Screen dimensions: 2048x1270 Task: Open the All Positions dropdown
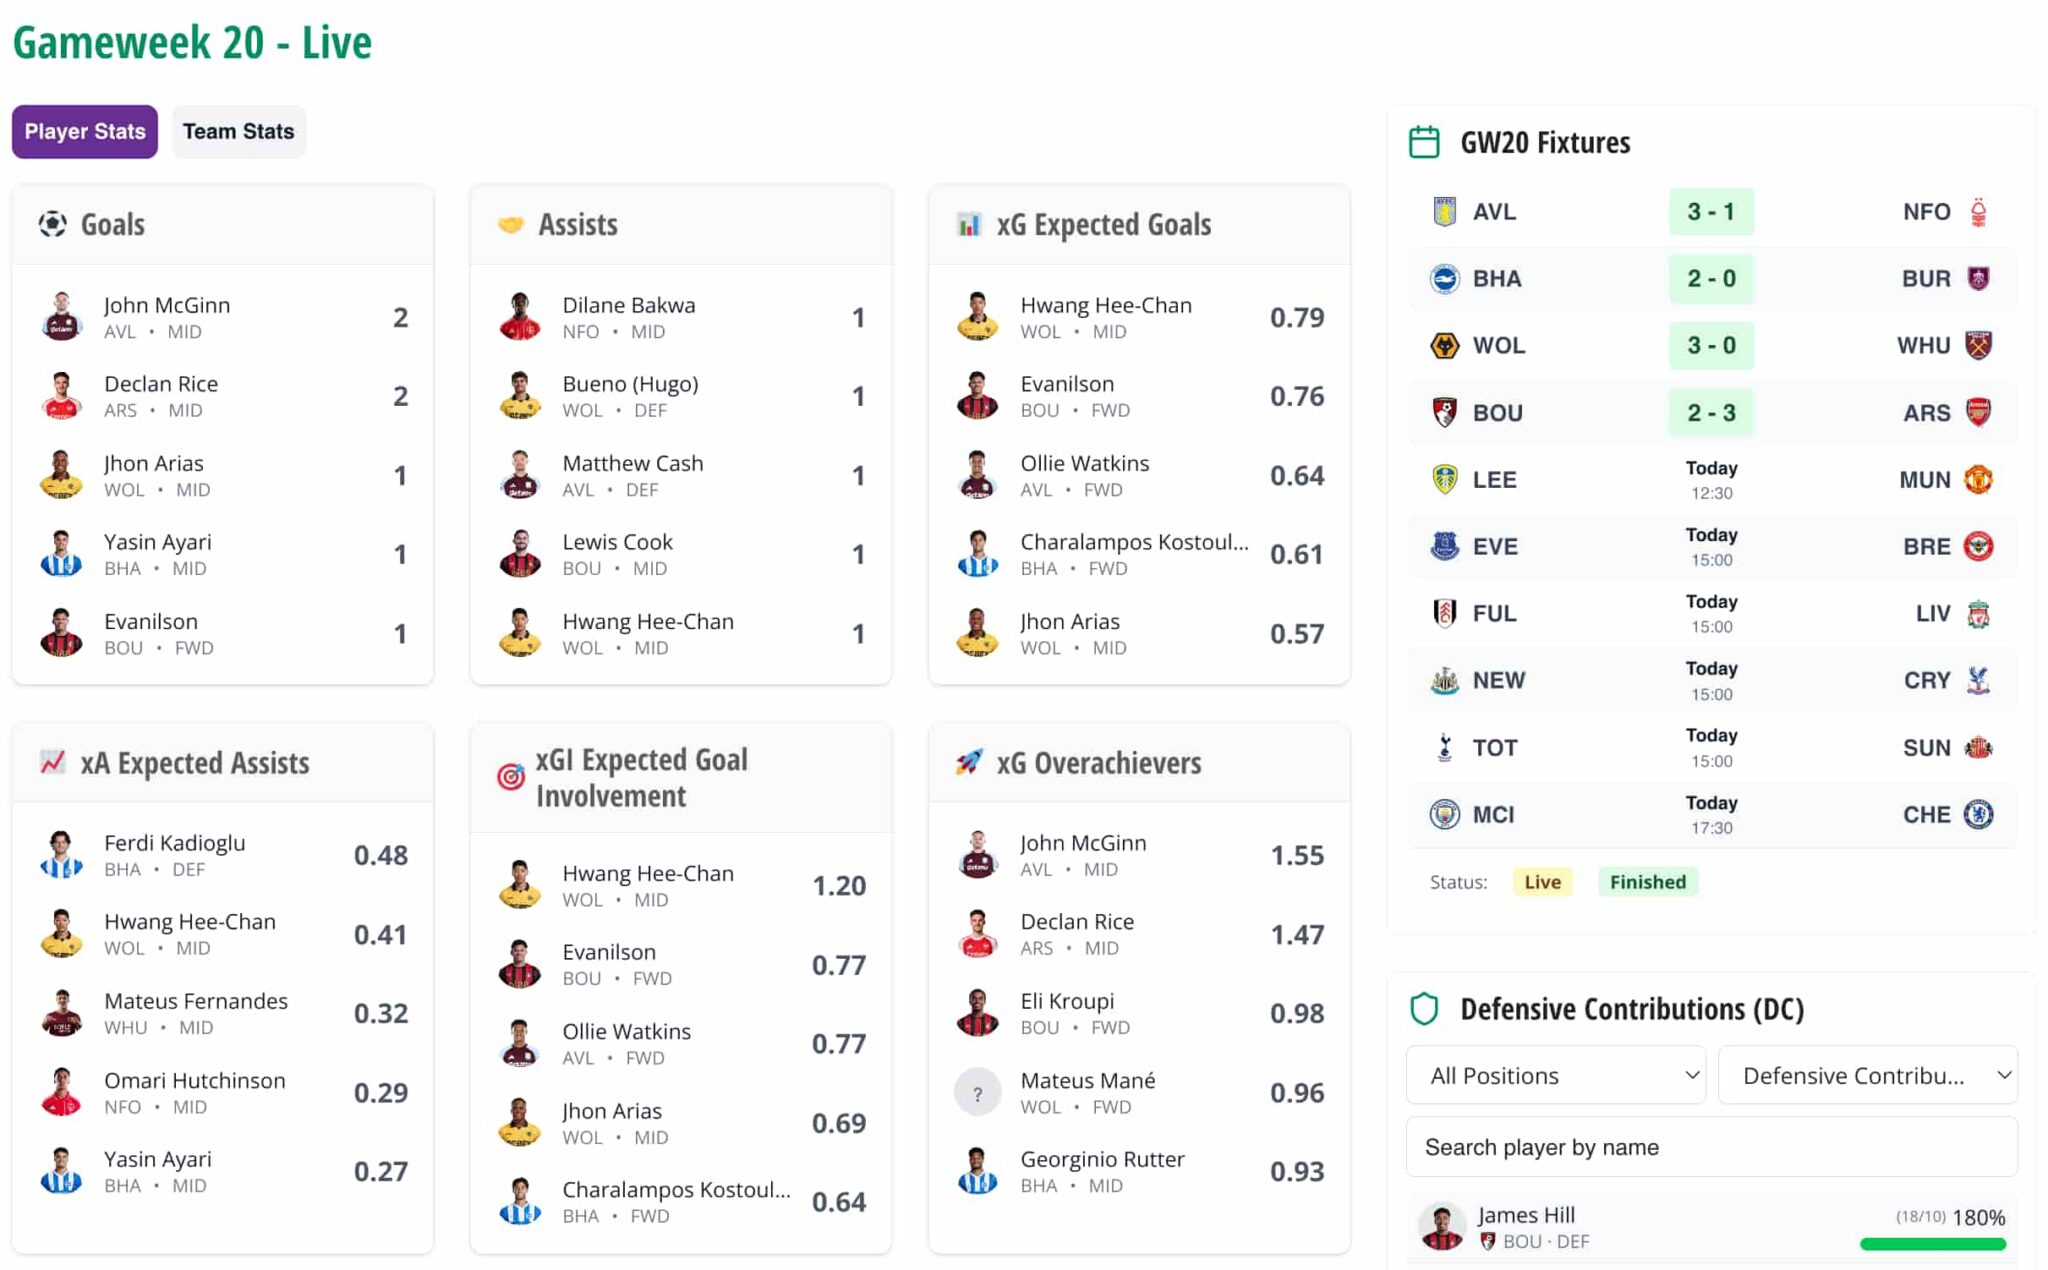[x=1555, y=1075]
